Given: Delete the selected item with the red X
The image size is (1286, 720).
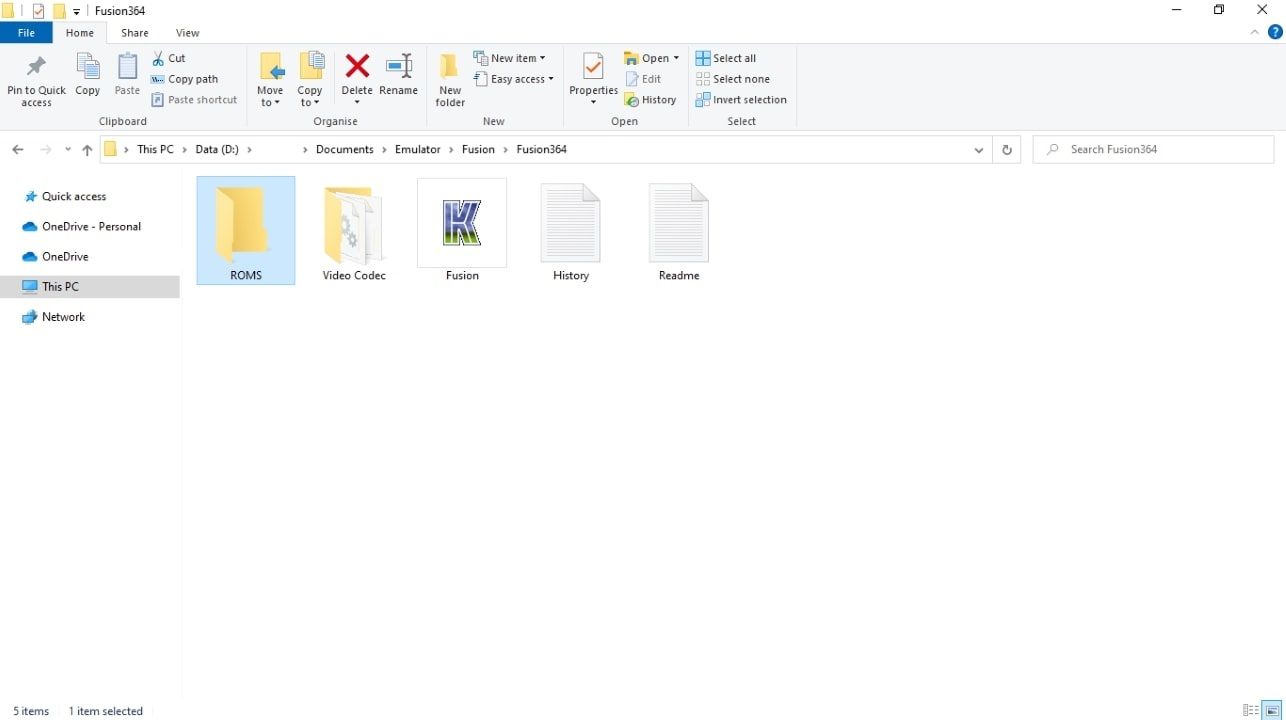Looking at the screenshot, I should coord(357,69).
